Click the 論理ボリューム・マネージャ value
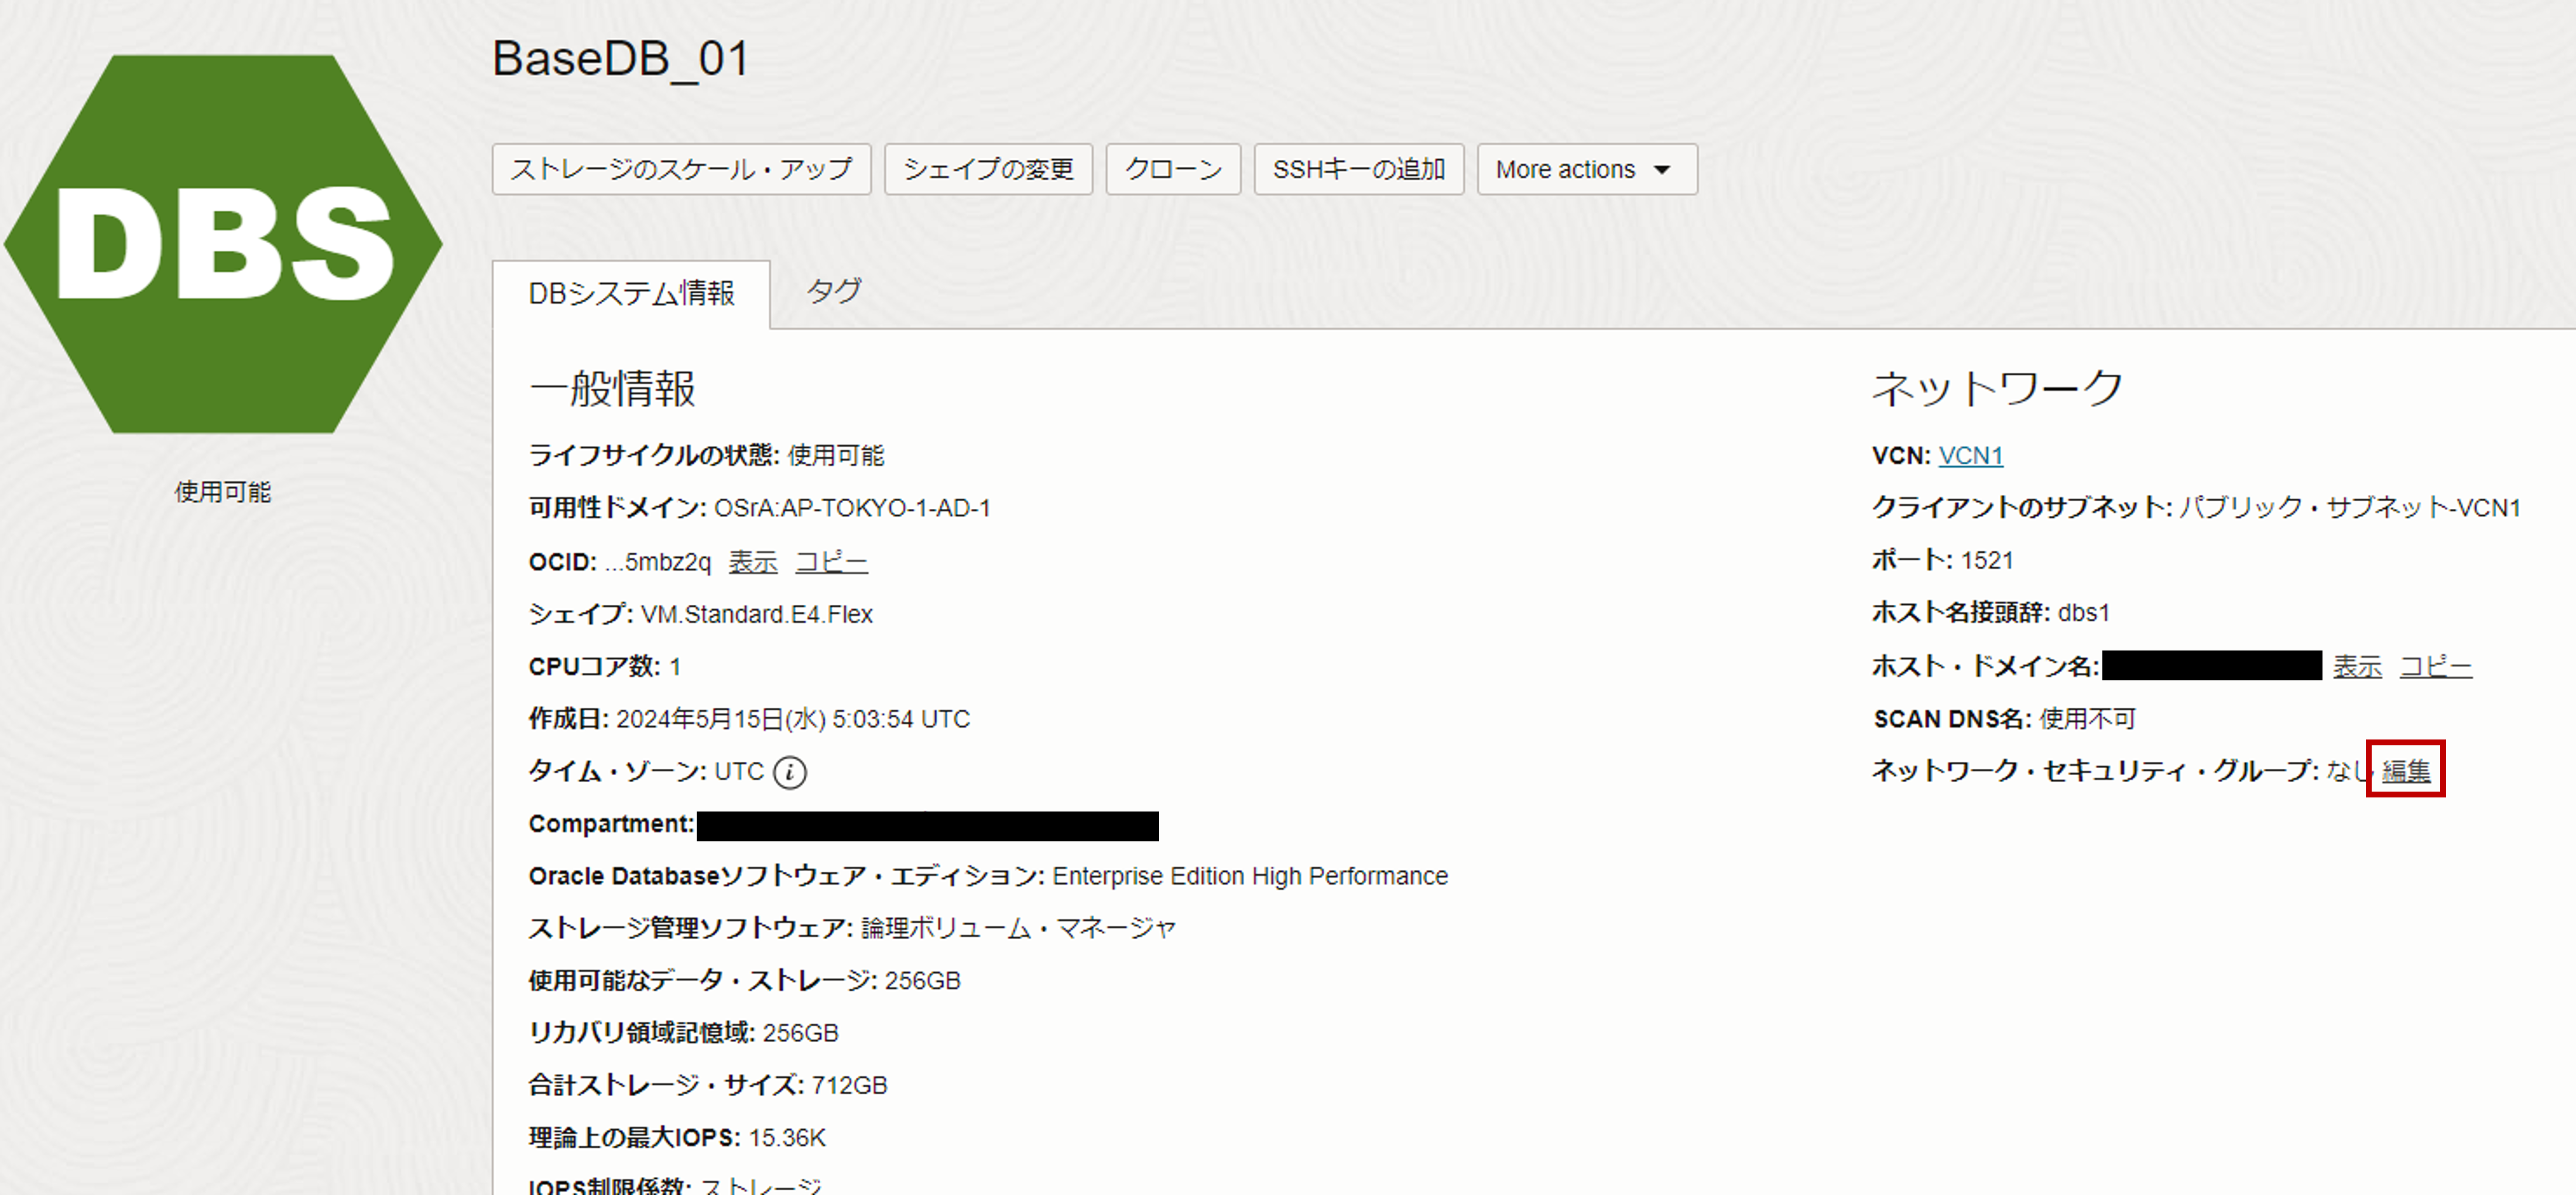Screen dimensions: 2576x1195 (1018, 928)
